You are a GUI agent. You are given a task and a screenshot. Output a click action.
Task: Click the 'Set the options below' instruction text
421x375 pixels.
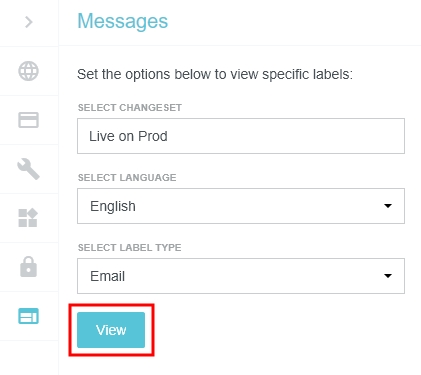point(215,74)
